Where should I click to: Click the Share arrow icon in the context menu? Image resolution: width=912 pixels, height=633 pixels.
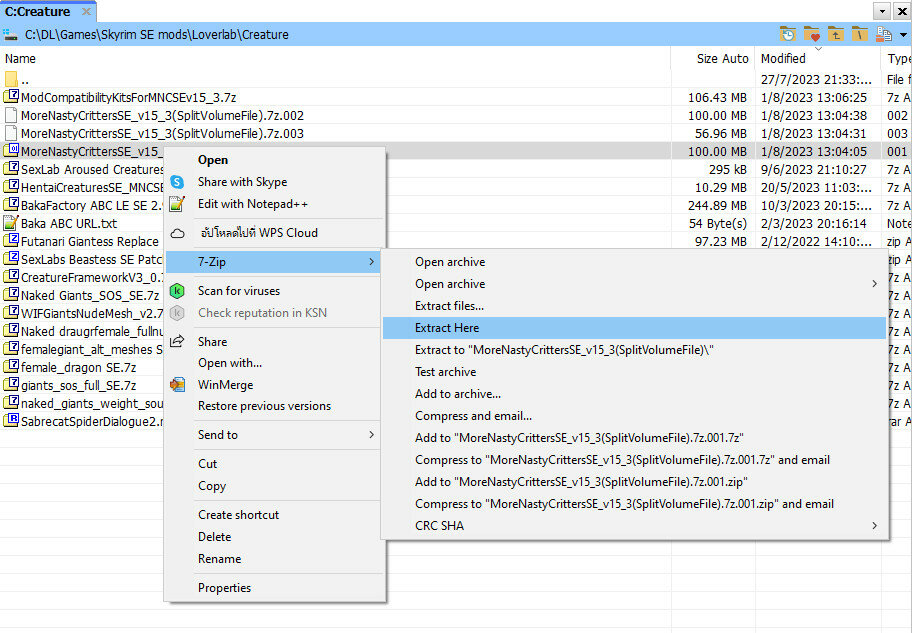(x=177, y=342)
